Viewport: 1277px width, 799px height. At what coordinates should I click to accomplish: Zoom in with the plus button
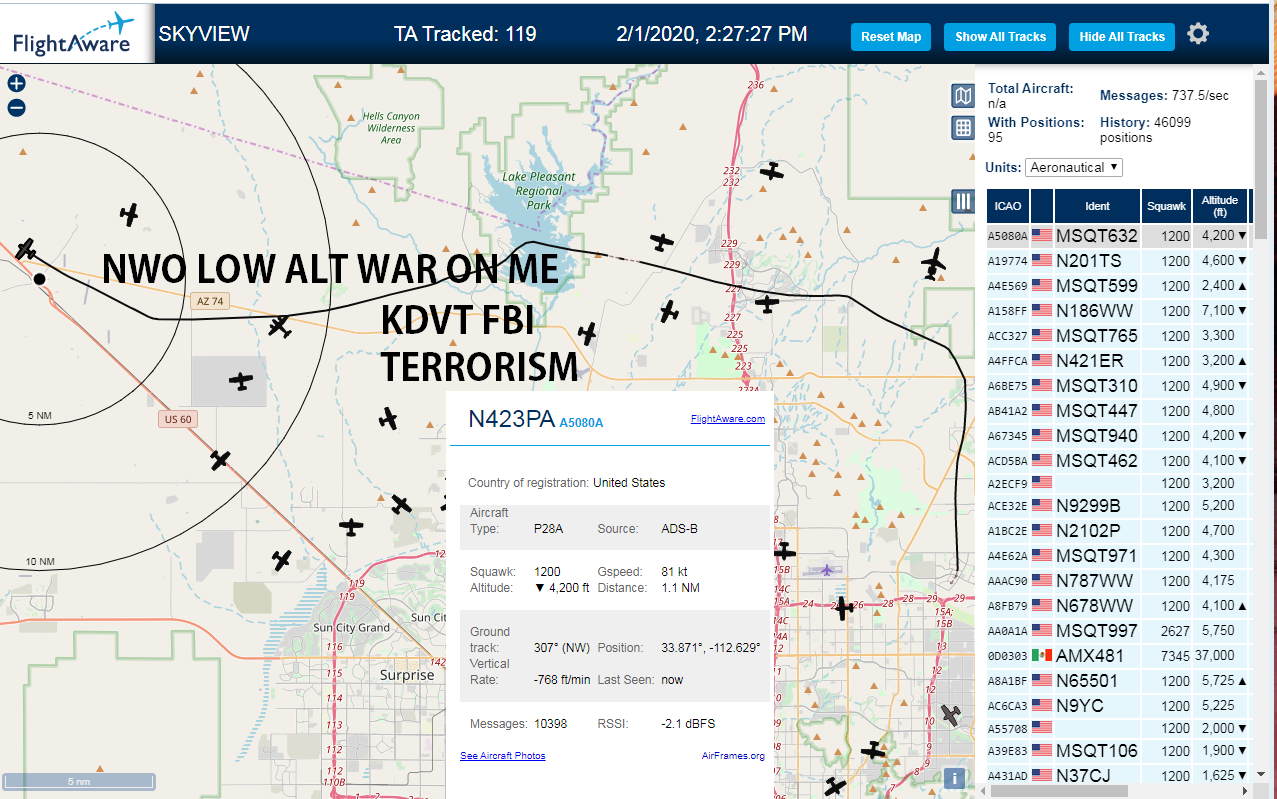[x=16, y=84]
